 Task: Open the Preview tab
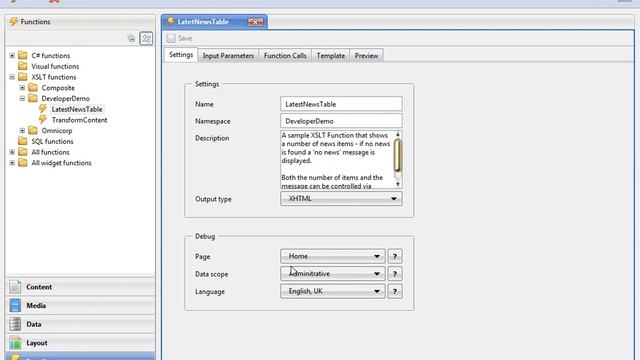click(x=366, y=56)
